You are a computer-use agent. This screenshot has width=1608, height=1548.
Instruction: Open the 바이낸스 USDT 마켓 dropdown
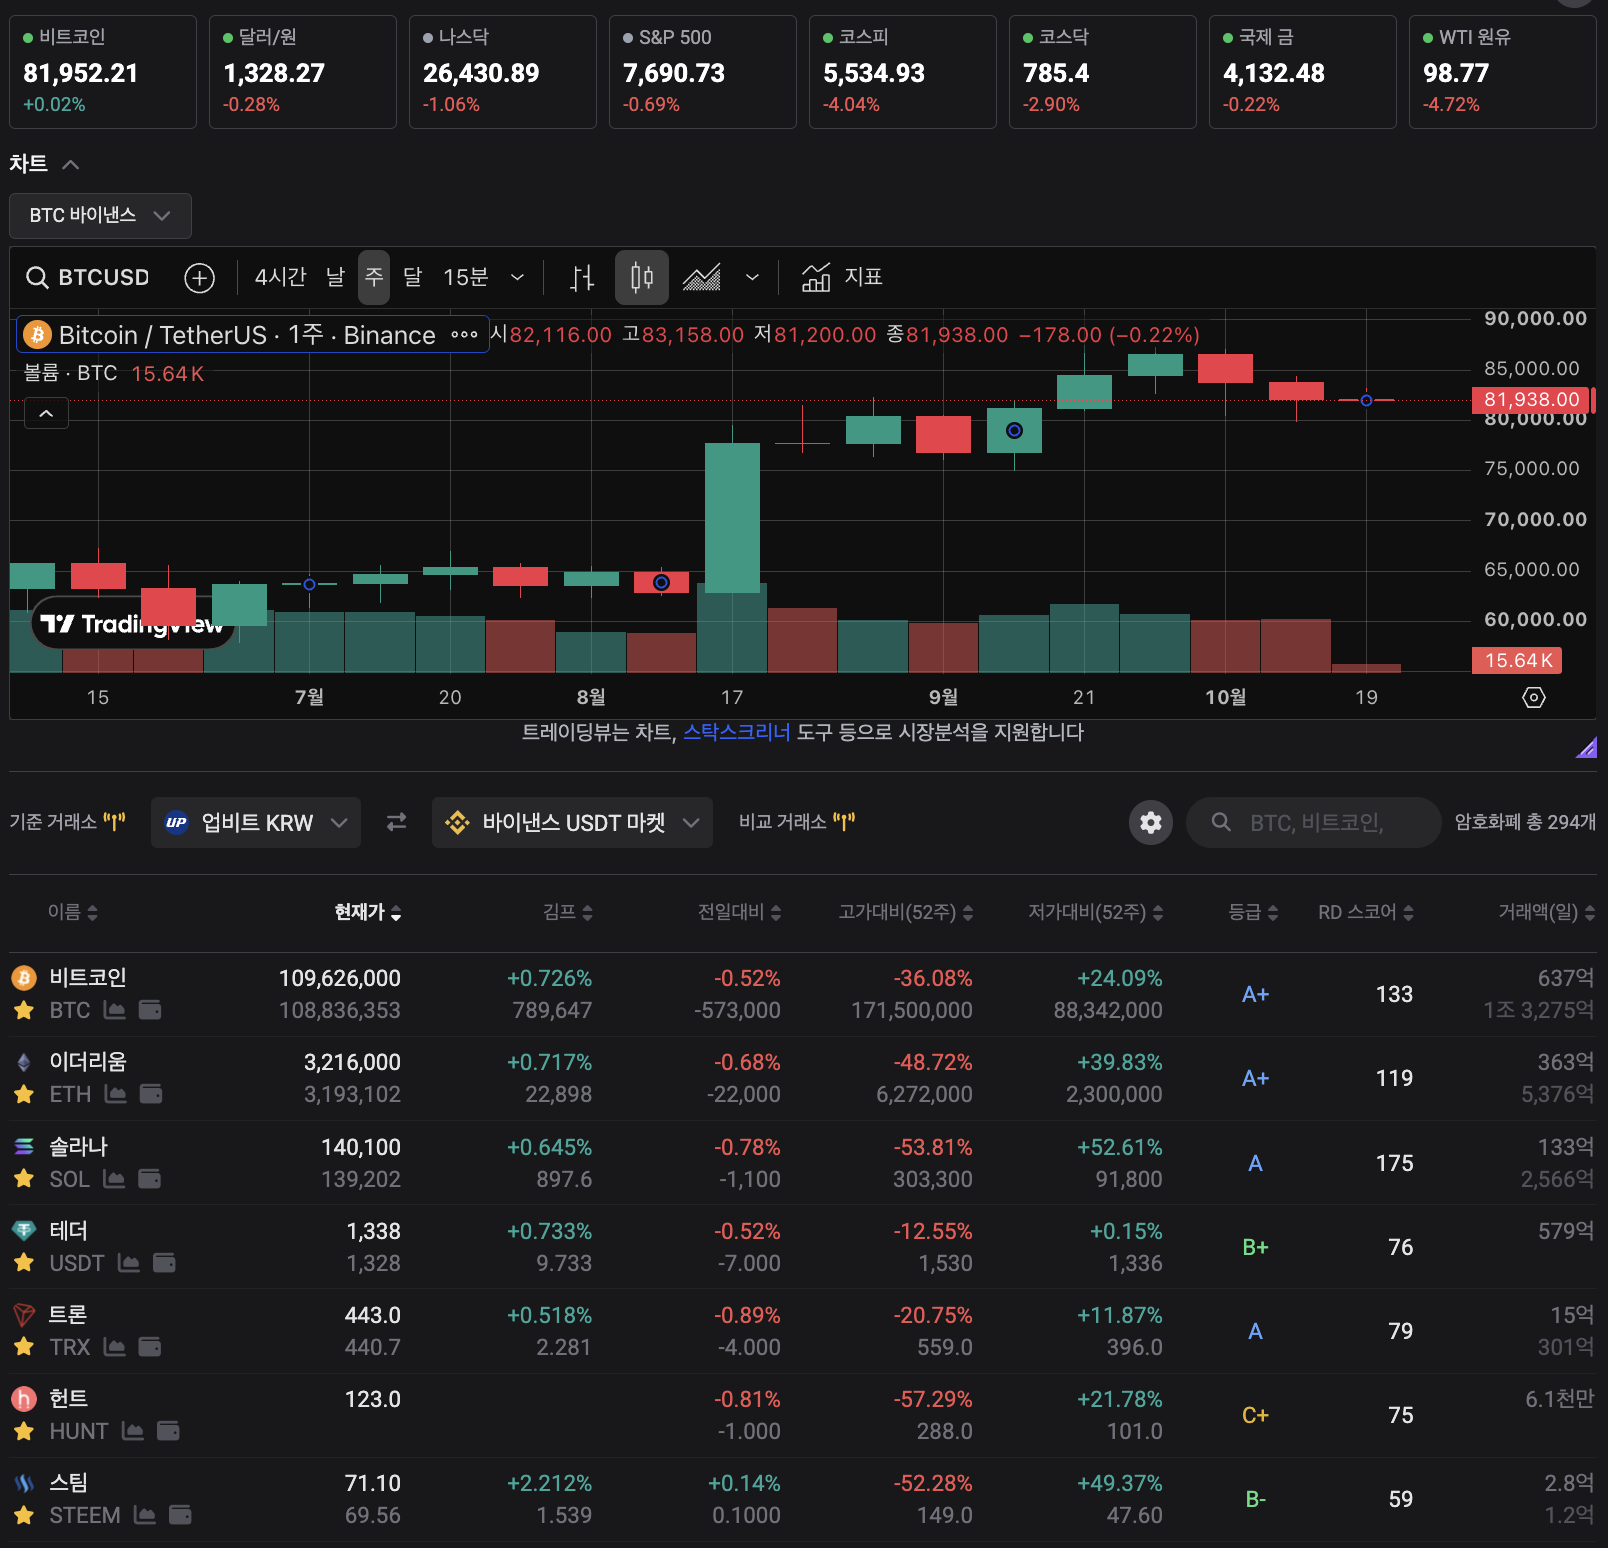pyautogui.click(x=572, y=822)
